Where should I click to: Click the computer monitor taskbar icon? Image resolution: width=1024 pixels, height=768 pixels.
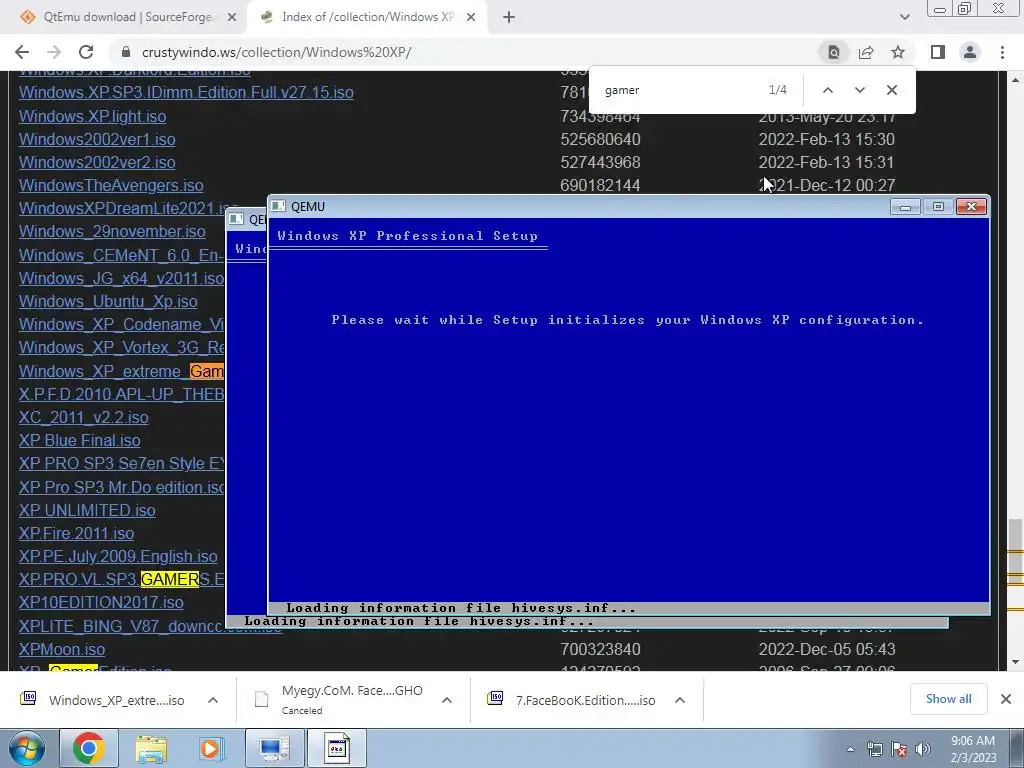(274, 748)
